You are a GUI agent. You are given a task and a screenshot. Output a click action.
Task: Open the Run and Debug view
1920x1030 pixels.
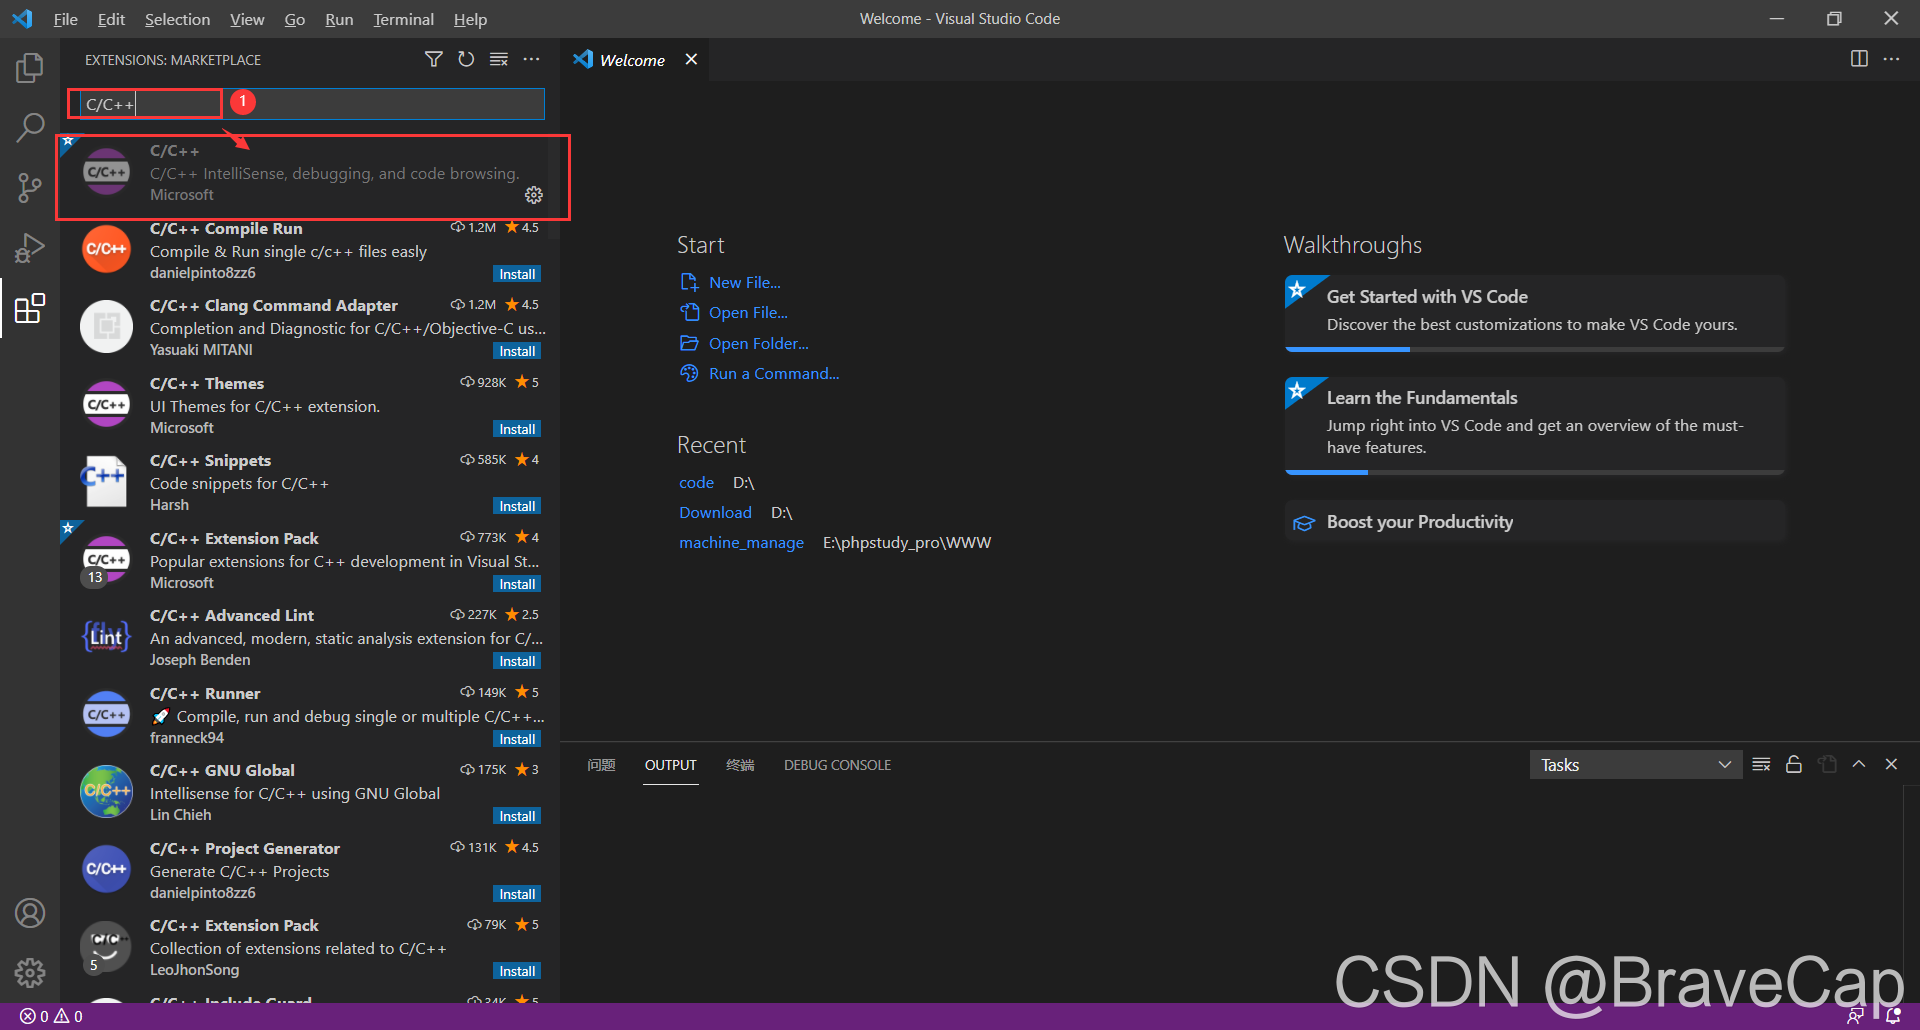point(30,247)
